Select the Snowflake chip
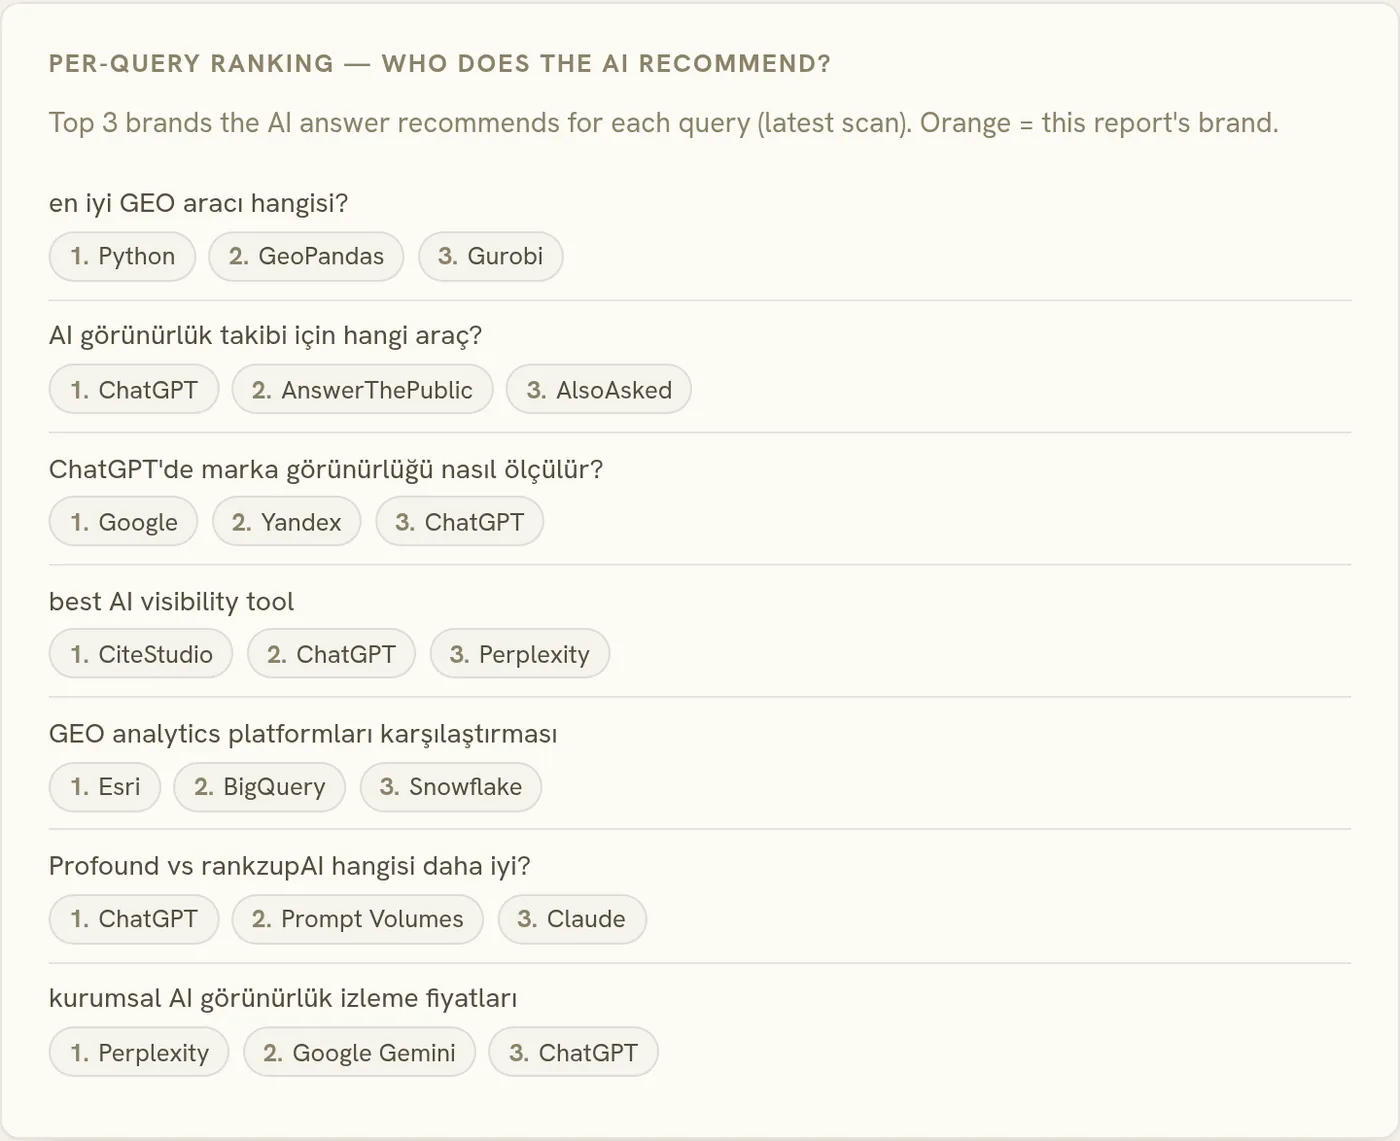The height and width of the screenshot is (1141, 1400). point(451,787)
